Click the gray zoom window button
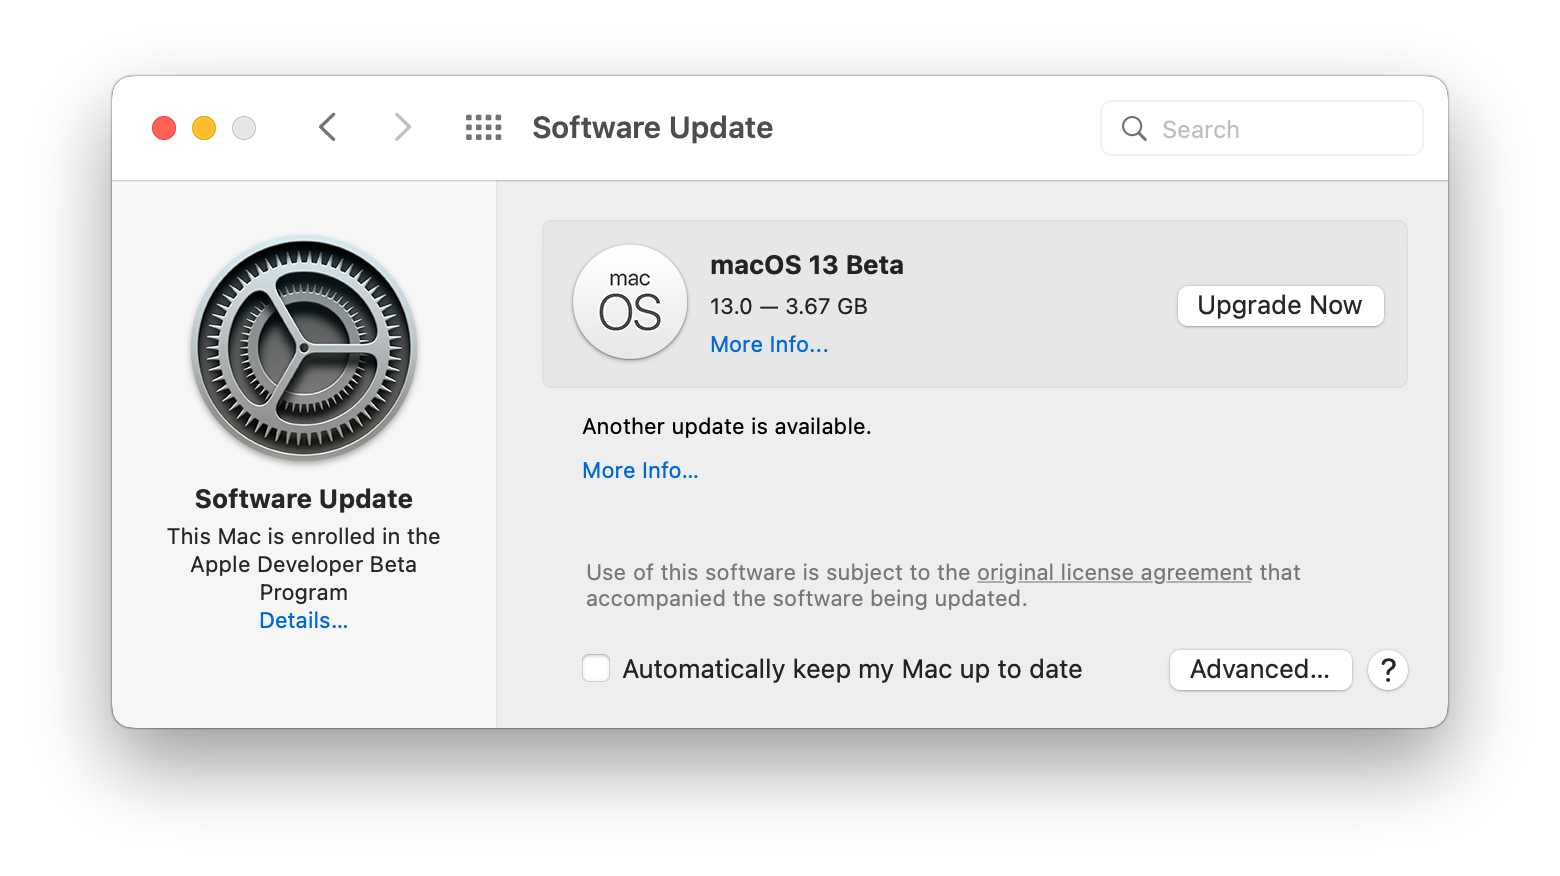Image resolution: width=1560 pixels, height=876 pixels. pos(244,128)
